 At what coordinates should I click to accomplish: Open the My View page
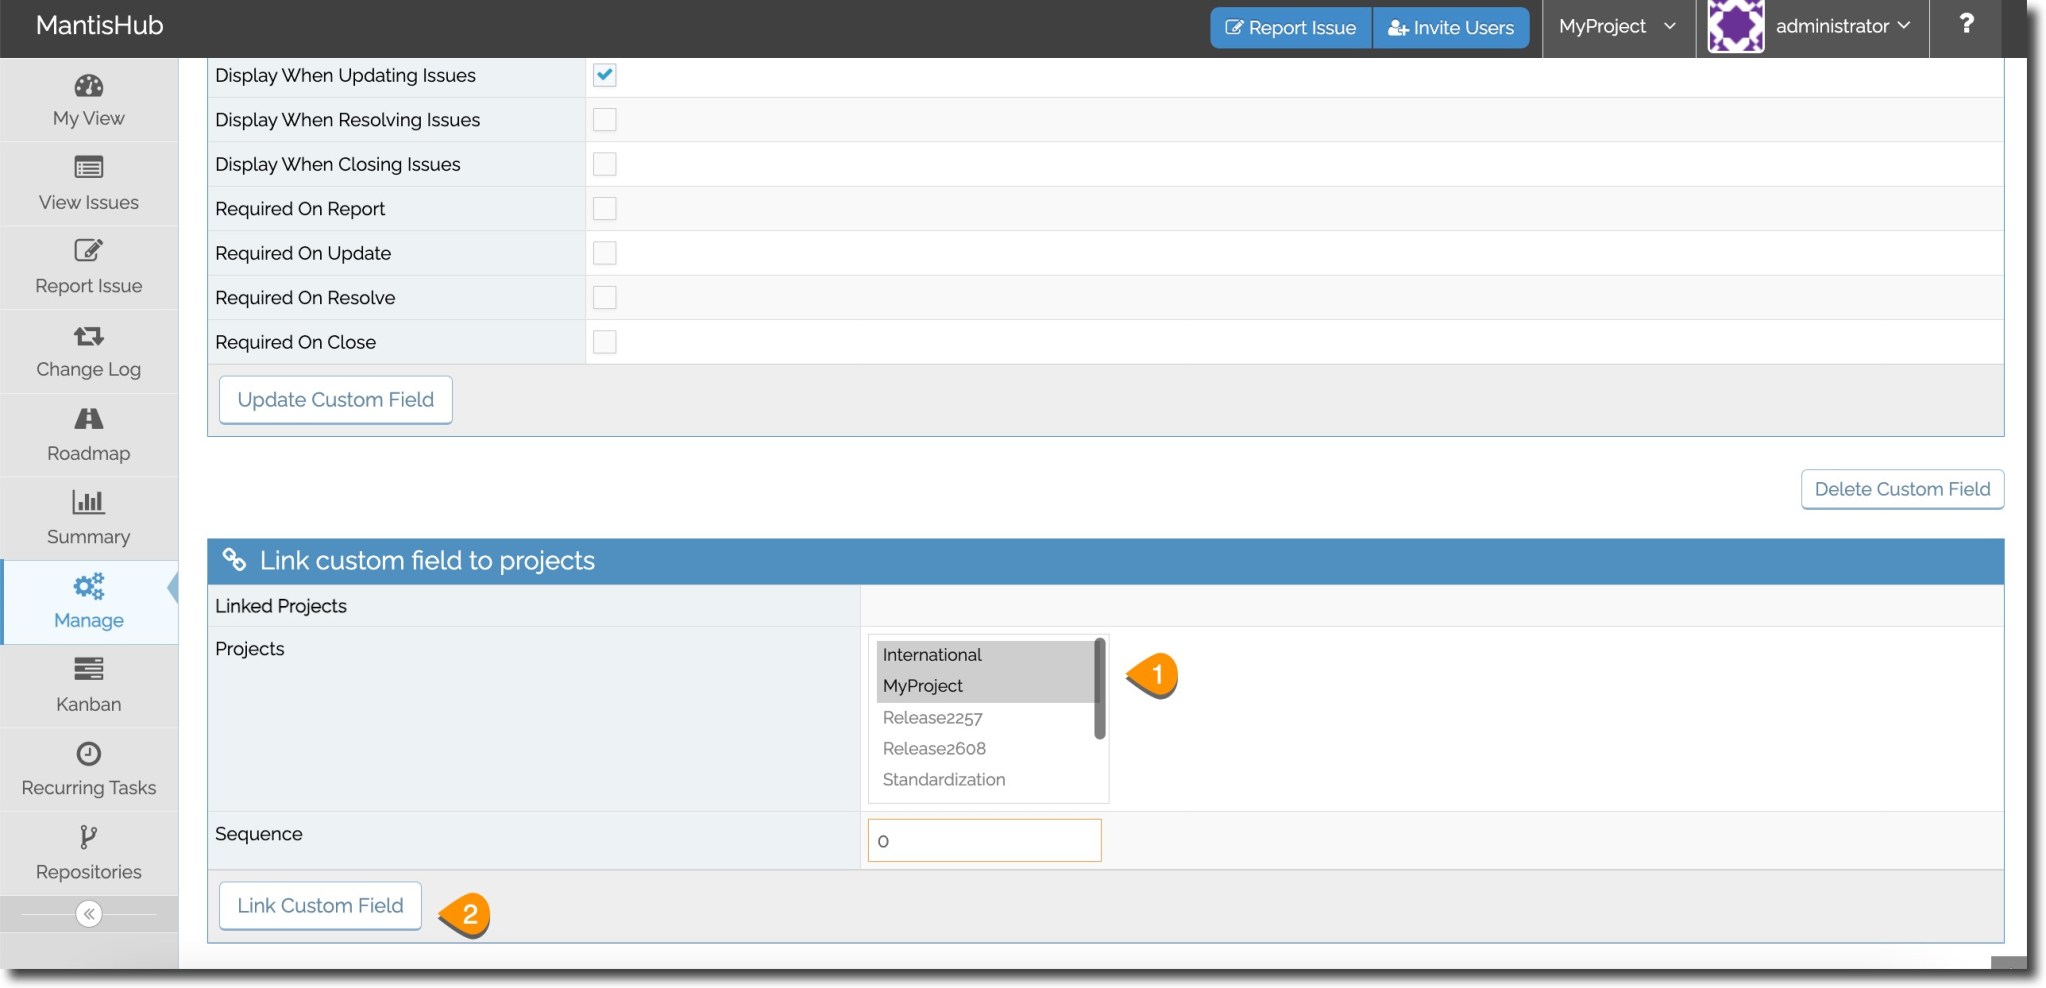click(88, 100)
